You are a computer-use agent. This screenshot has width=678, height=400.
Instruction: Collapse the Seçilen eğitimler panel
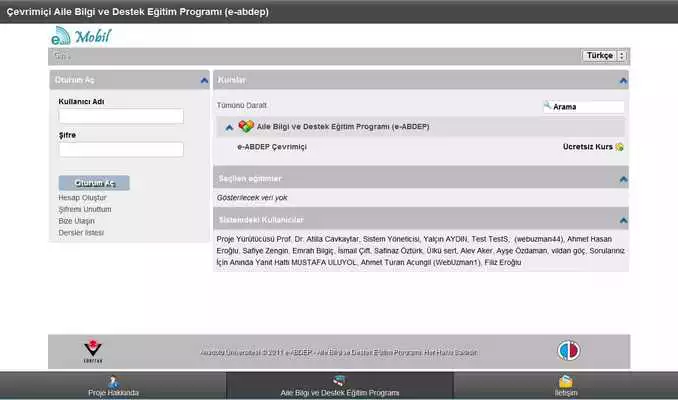623,179
